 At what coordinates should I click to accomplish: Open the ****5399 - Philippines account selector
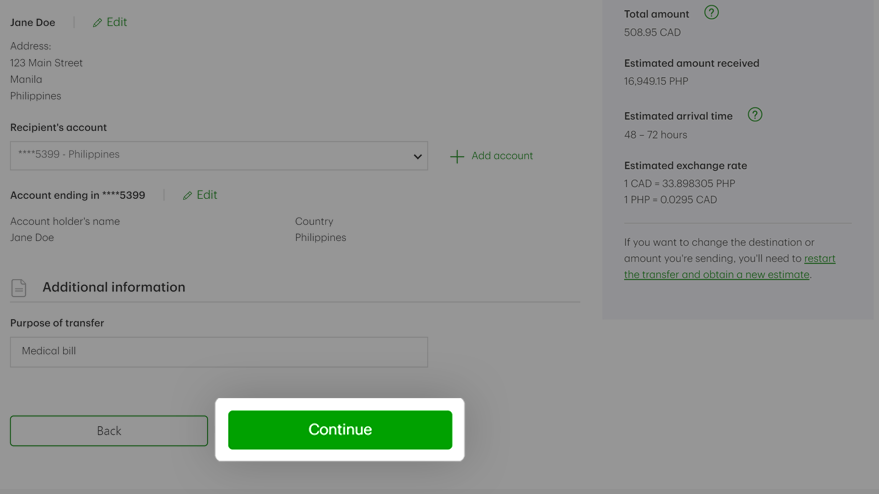219,156
